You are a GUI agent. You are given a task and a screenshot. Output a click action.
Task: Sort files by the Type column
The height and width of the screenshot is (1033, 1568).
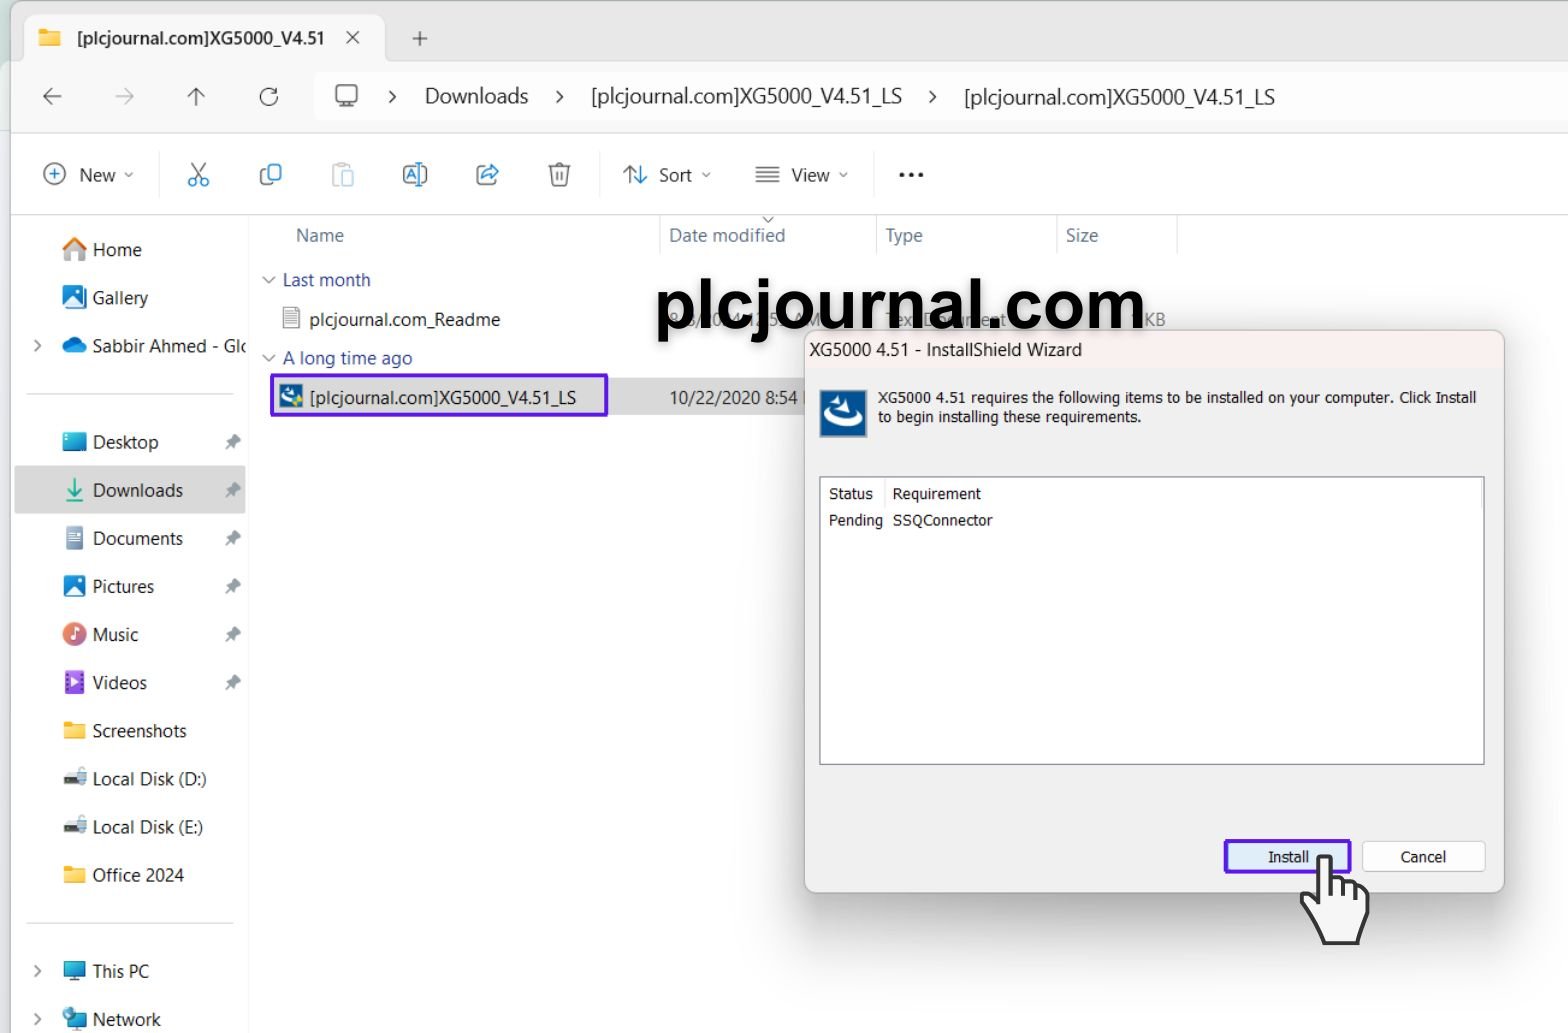point(904,236)
